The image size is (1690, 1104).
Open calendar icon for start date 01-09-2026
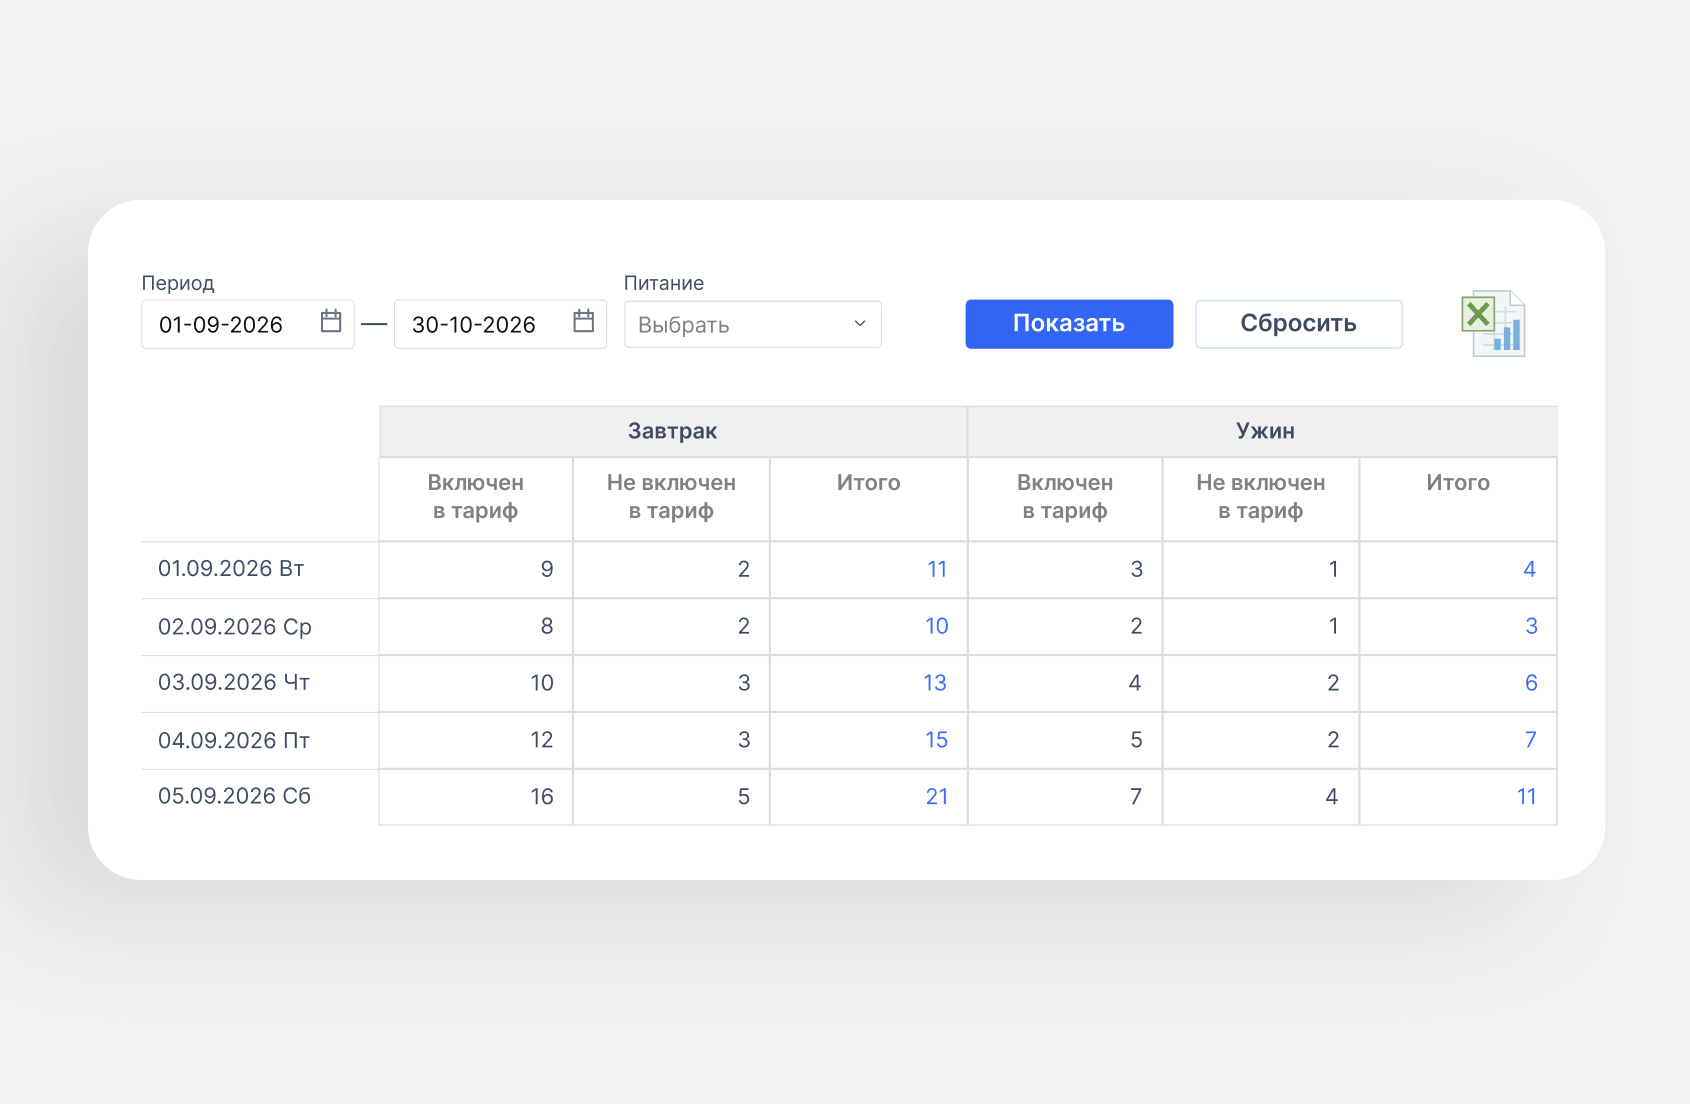[x=331, y=321]
